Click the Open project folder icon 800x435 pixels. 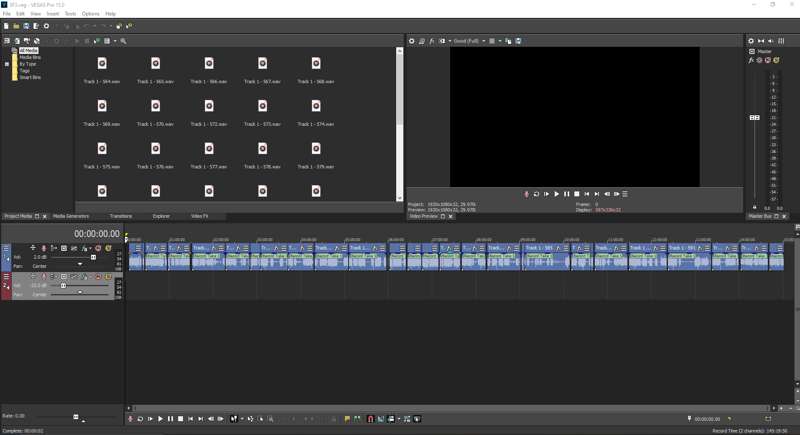[16, 26]
